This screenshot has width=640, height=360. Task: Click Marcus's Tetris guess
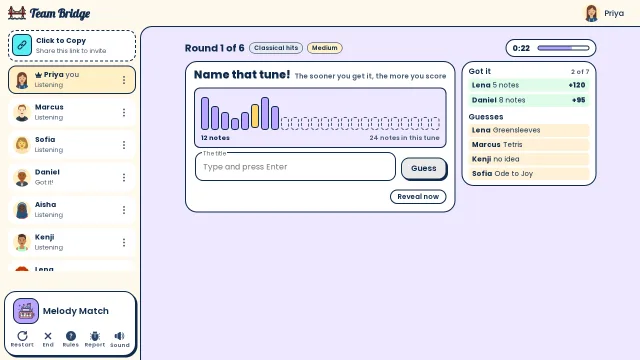529,144
